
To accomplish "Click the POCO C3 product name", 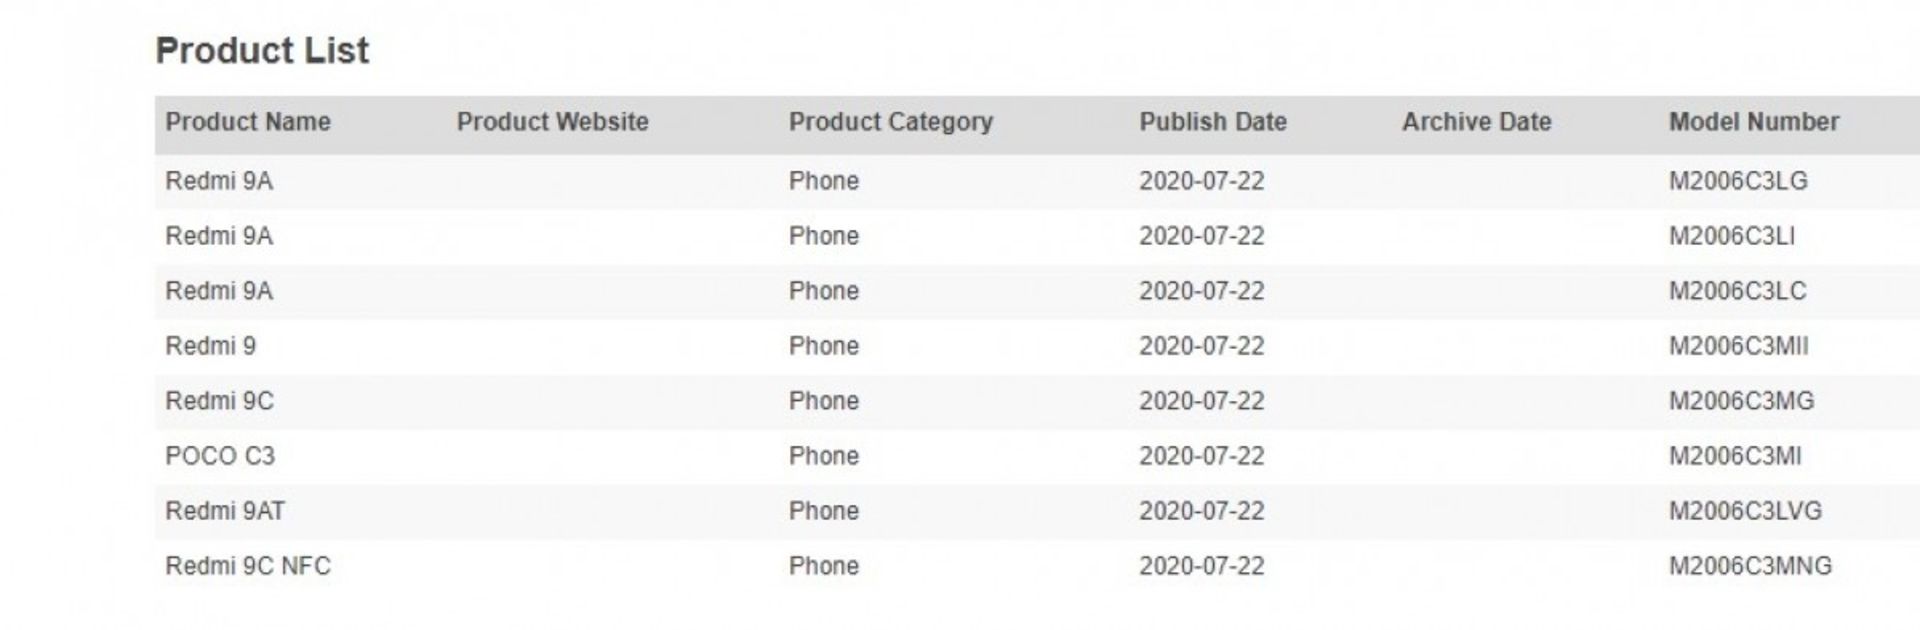I will coord(220,456).
